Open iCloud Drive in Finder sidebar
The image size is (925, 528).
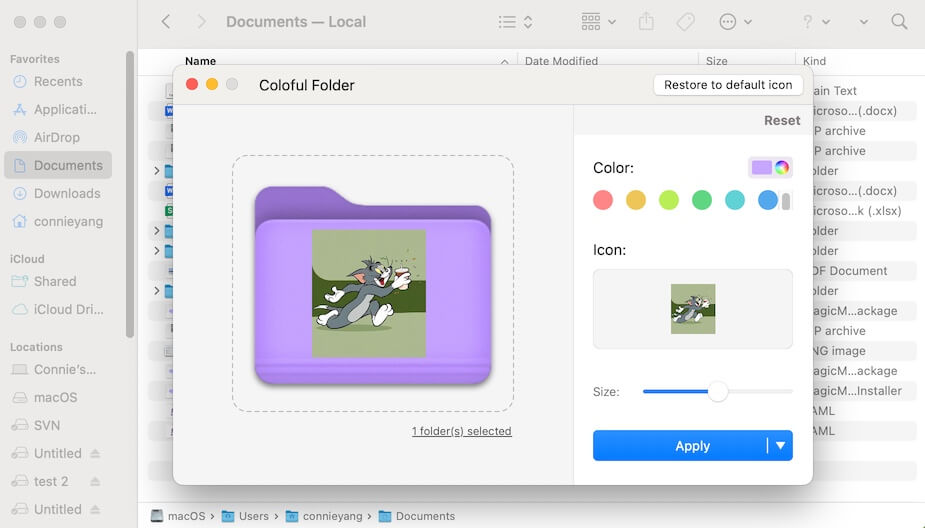point(58,309)
